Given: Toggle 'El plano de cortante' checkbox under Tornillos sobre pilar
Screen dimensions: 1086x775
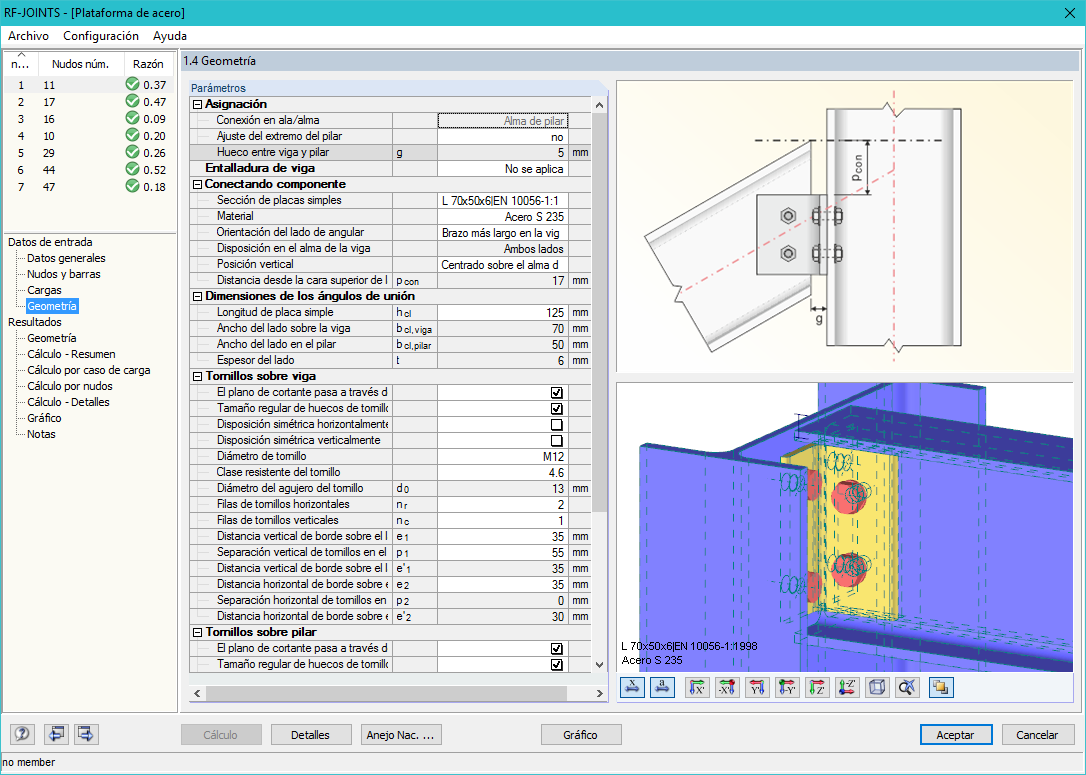Looking at the screenshot, I should pyautogui.click(x=556, y=649).
